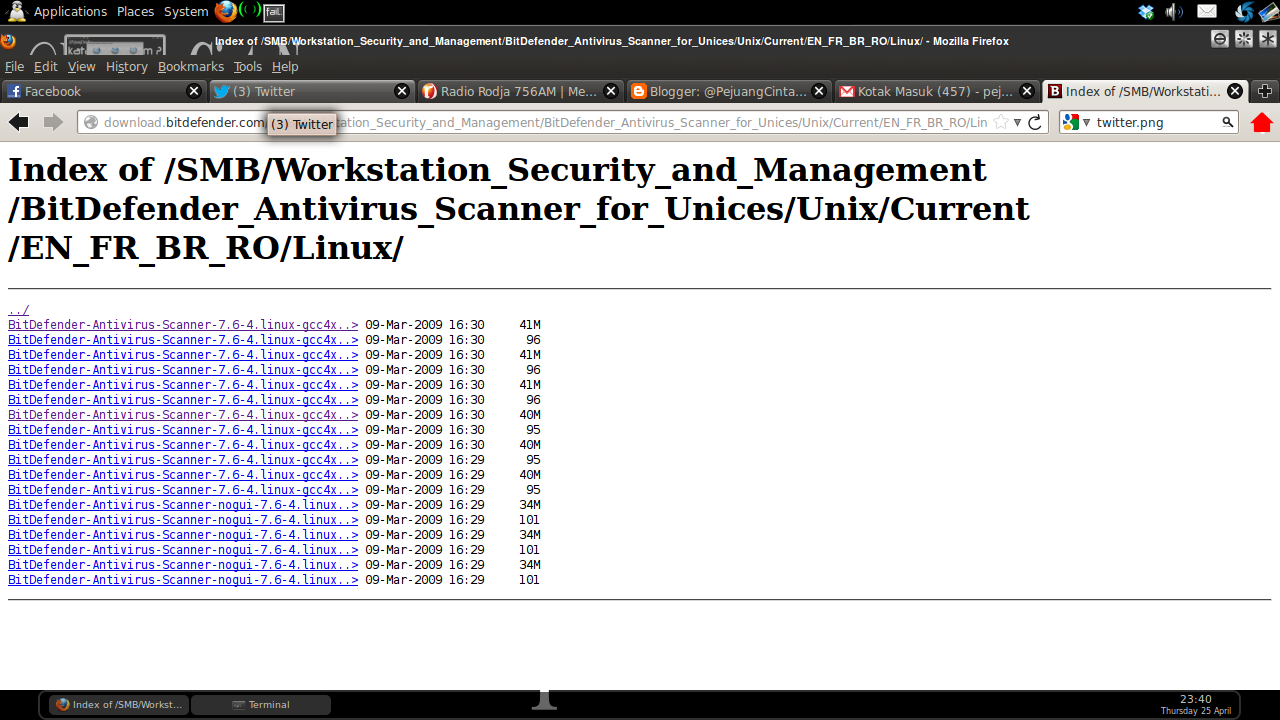Click the Index of /SMB/Workst... taskbar button
The width and height of the screenshot is (1280, 720).
point(119,704)
